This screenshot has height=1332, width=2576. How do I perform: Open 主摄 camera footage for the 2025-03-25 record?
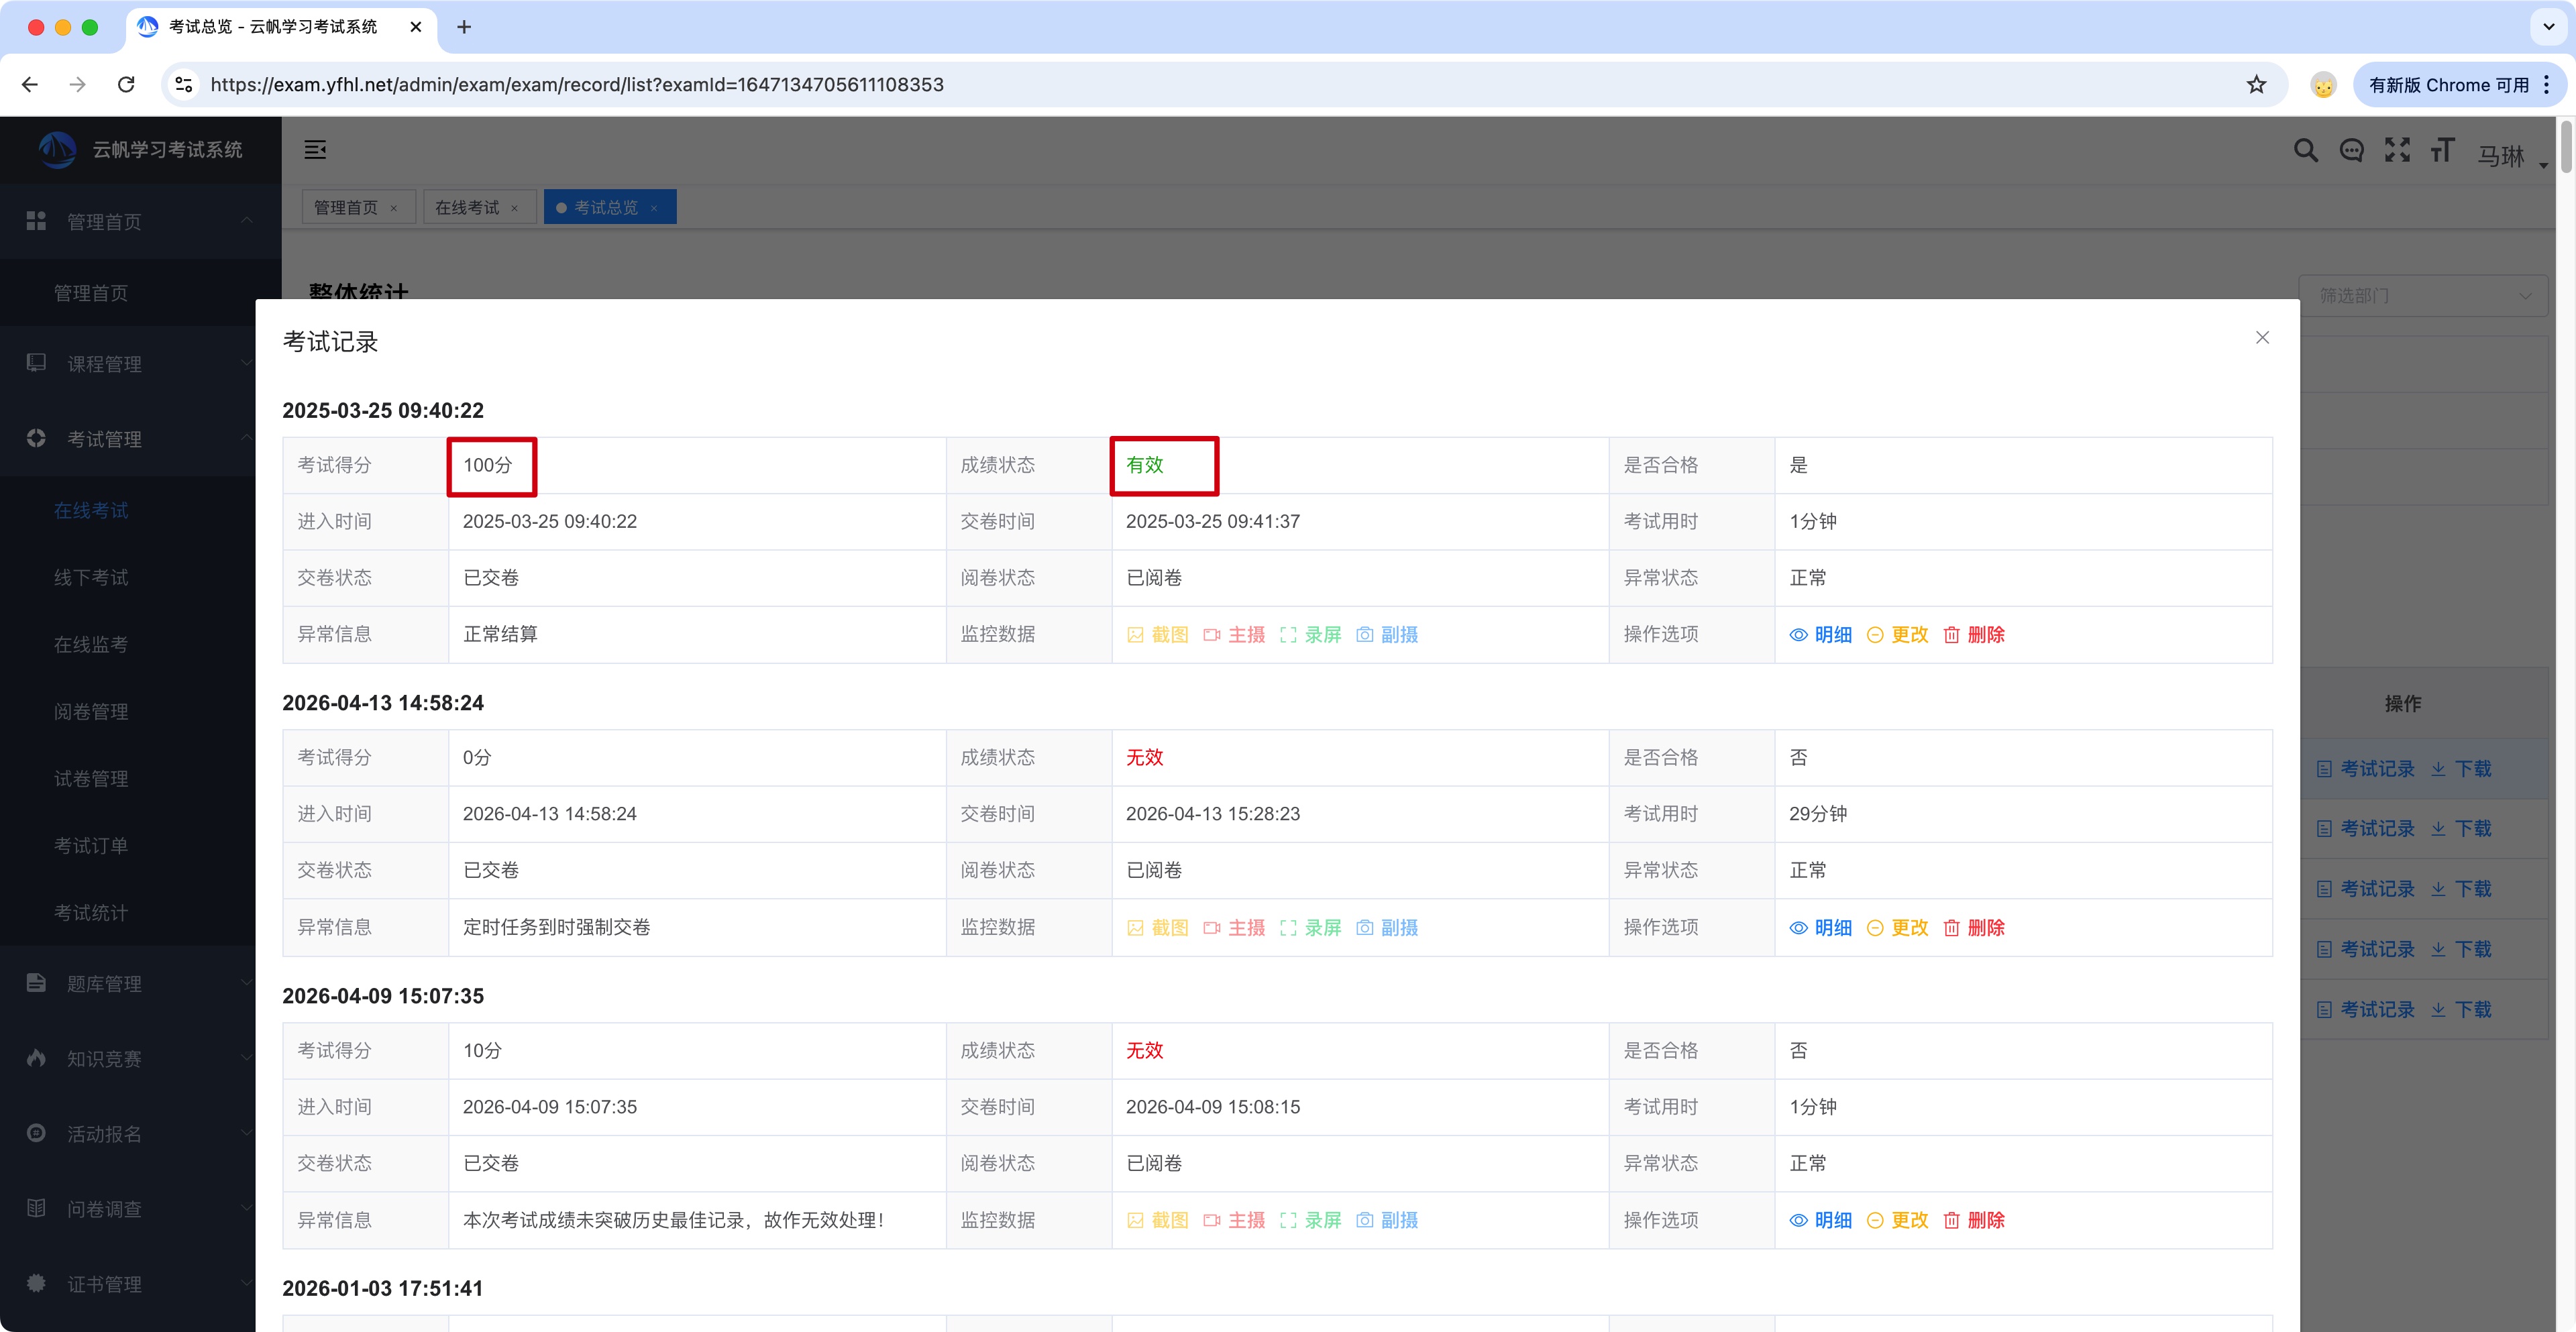1234,635
